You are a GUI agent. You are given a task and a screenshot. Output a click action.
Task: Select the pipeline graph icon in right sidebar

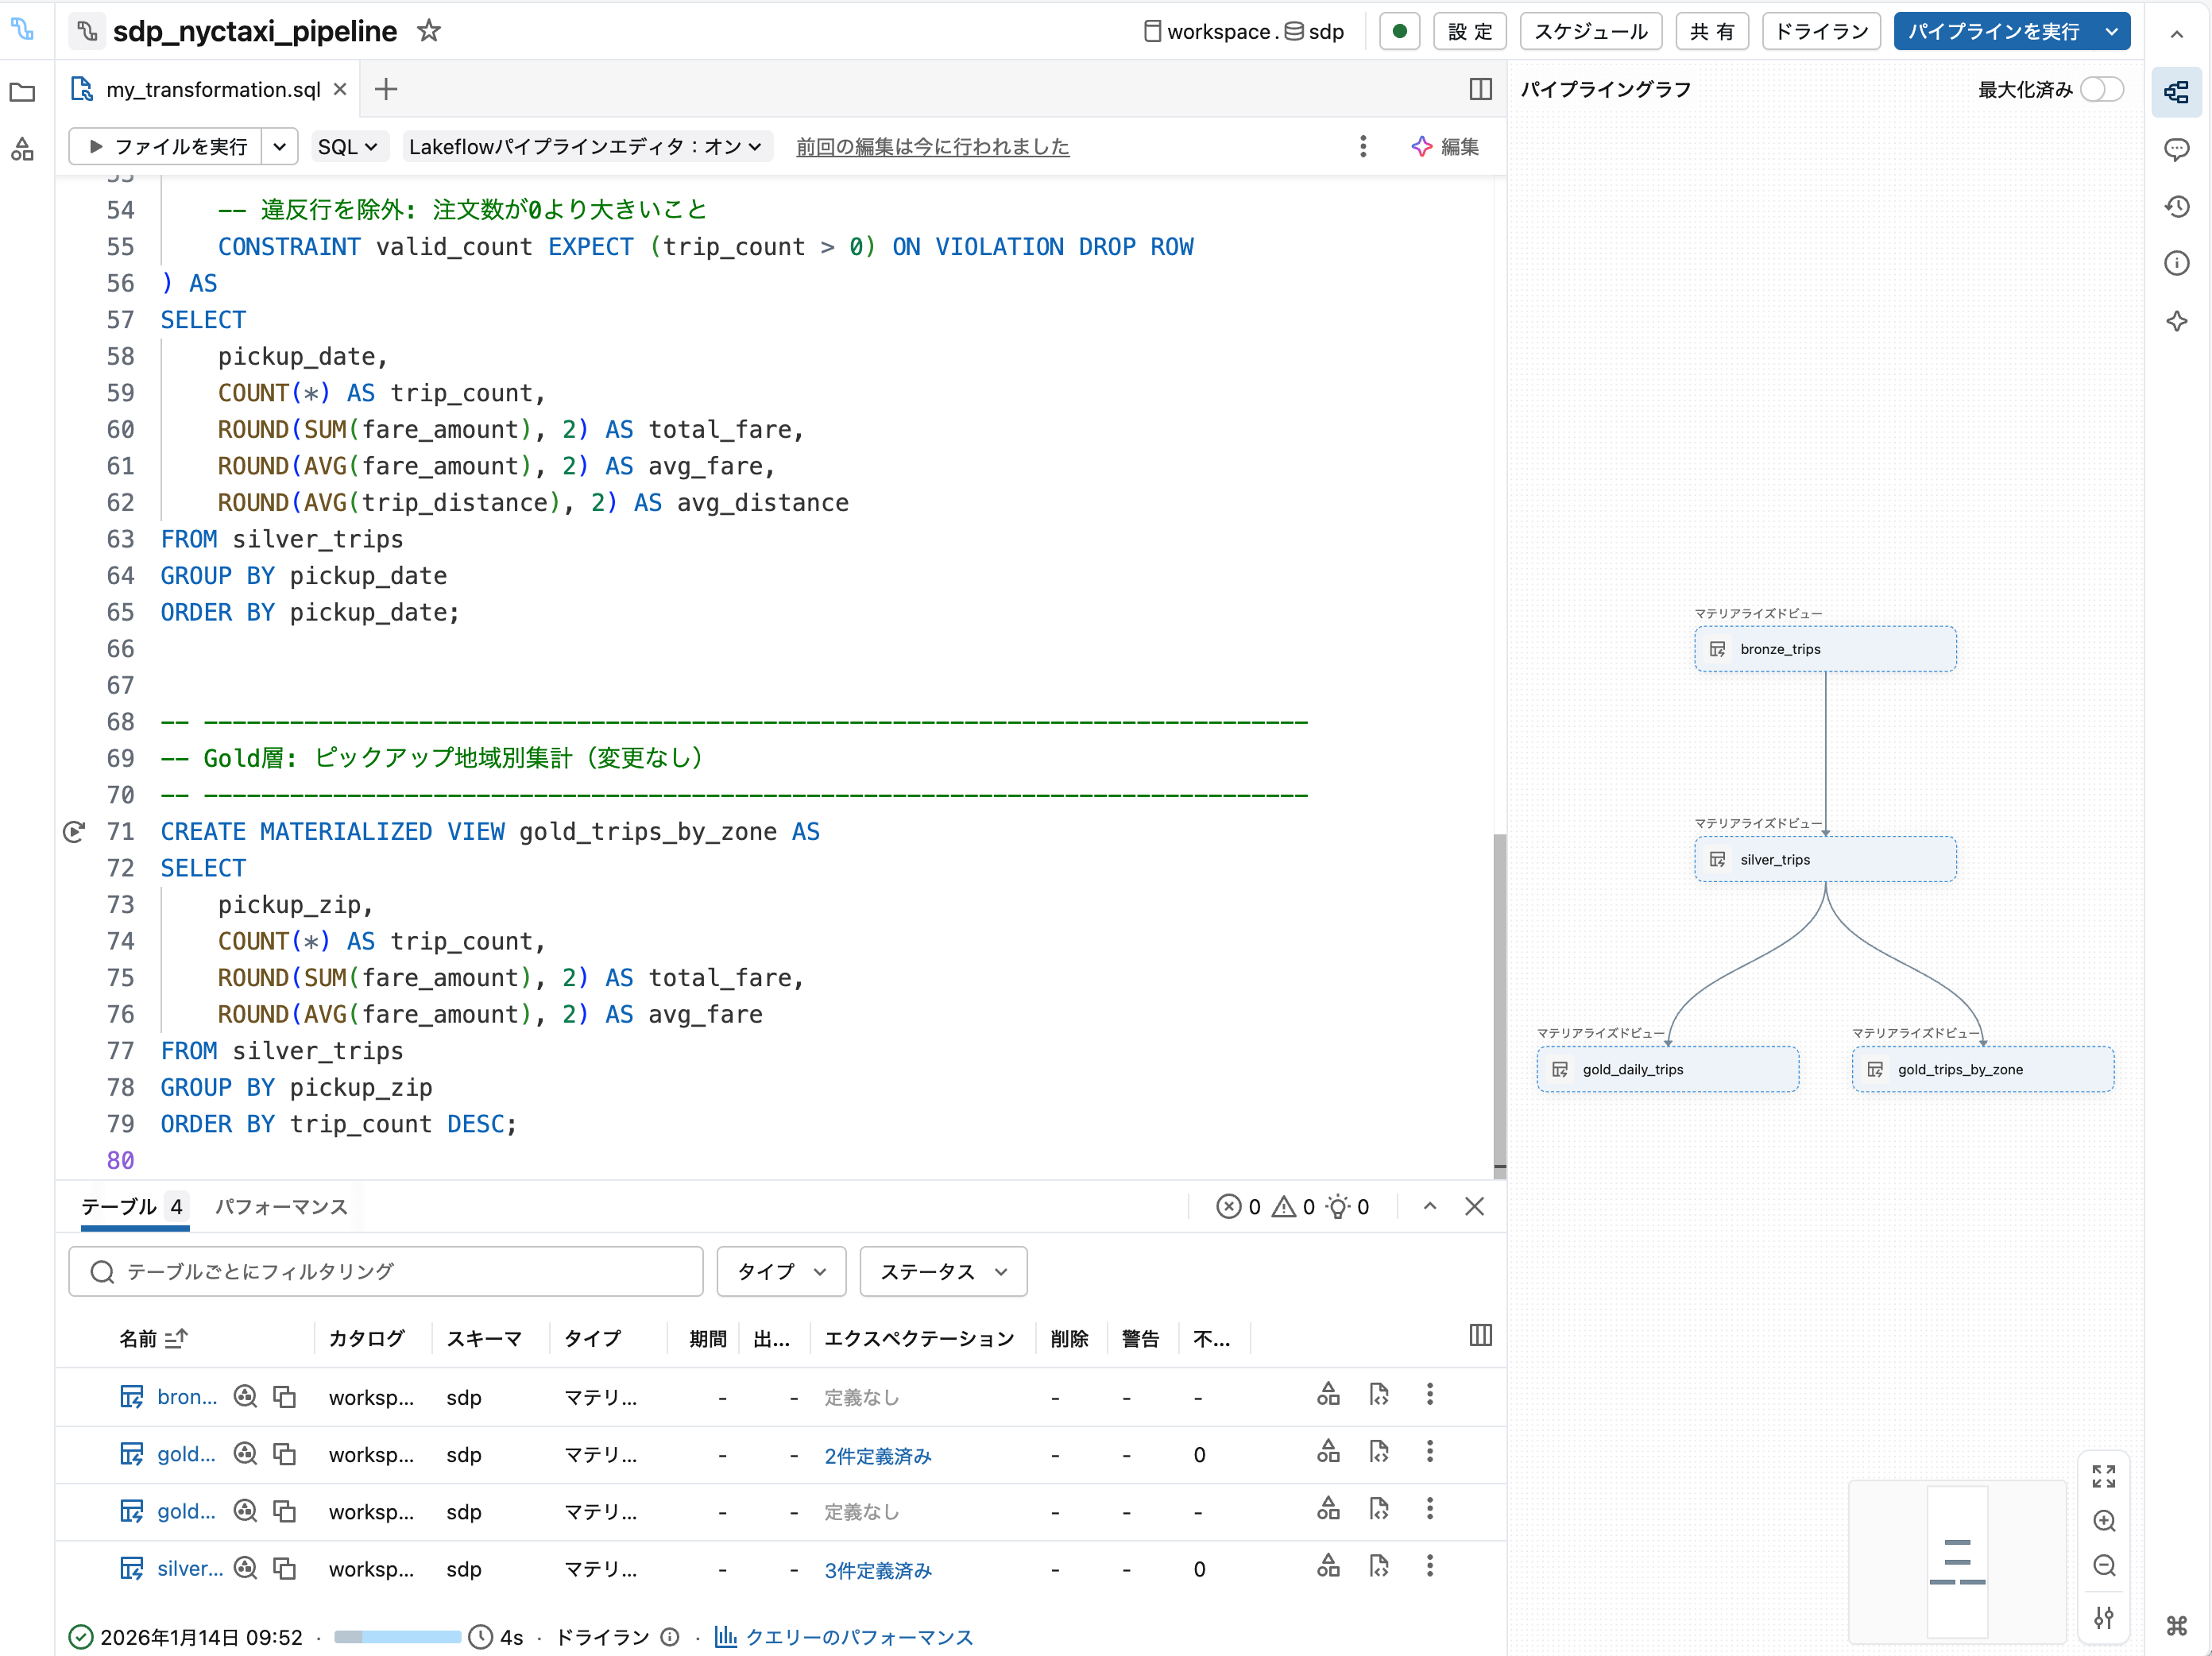(x=2177, y=91)
